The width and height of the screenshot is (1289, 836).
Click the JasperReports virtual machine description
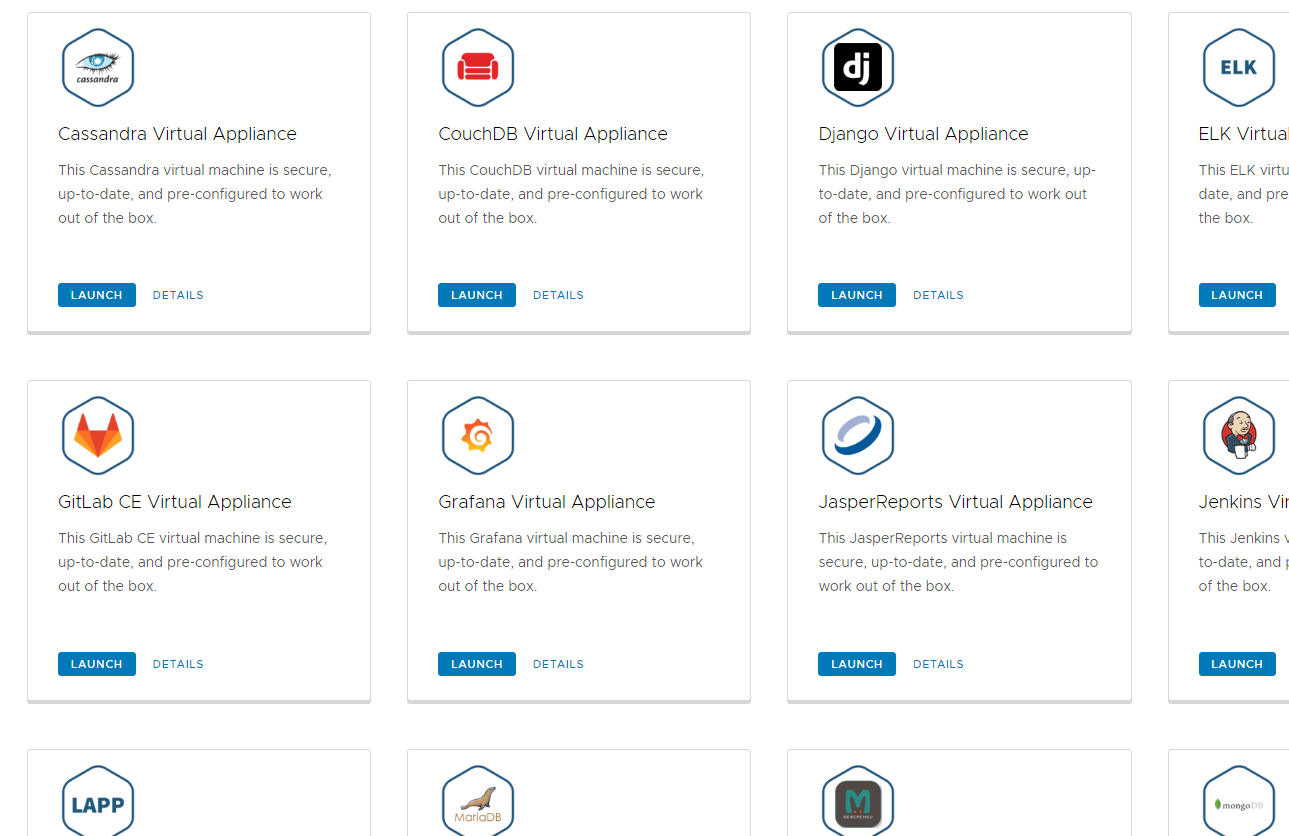[958, 562]
